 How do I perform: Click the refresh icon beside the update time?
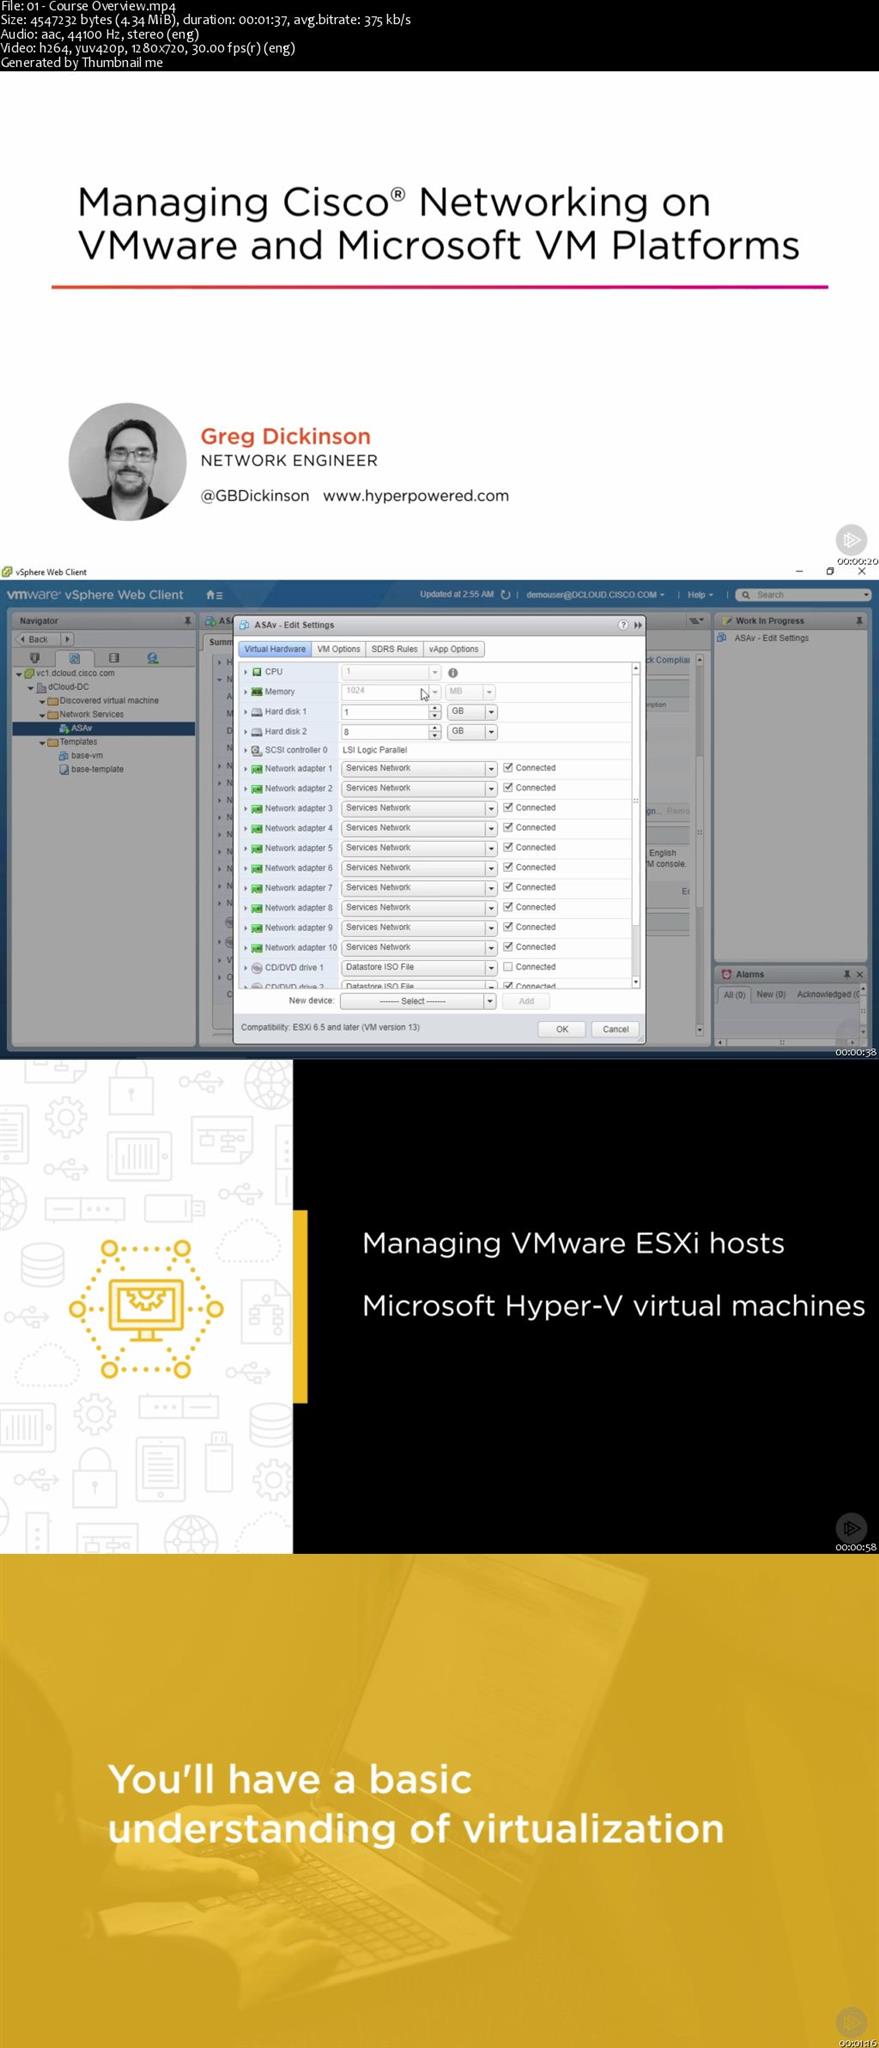[505, 595]
